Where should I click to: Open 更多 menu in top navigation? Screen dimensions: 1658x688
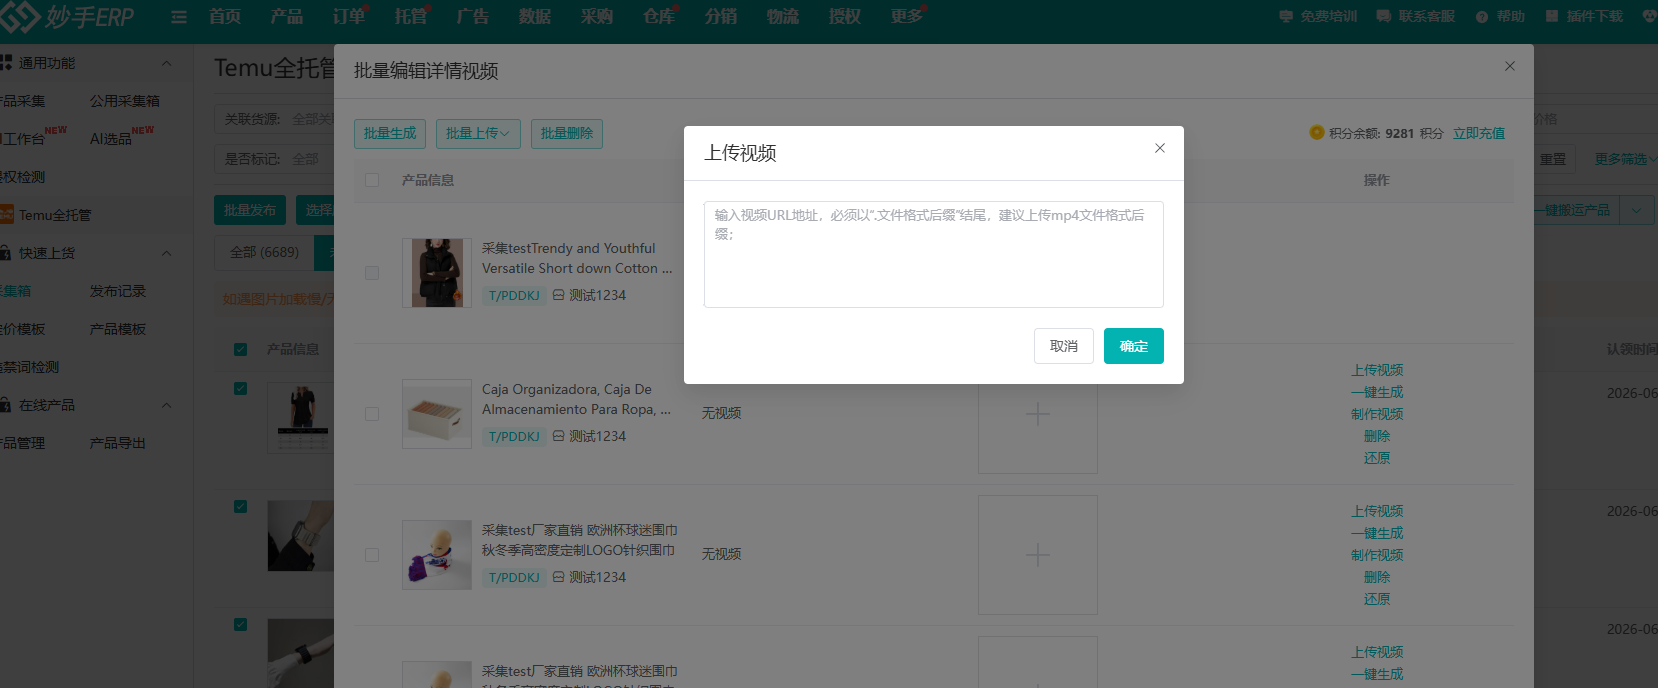[907, 16]
